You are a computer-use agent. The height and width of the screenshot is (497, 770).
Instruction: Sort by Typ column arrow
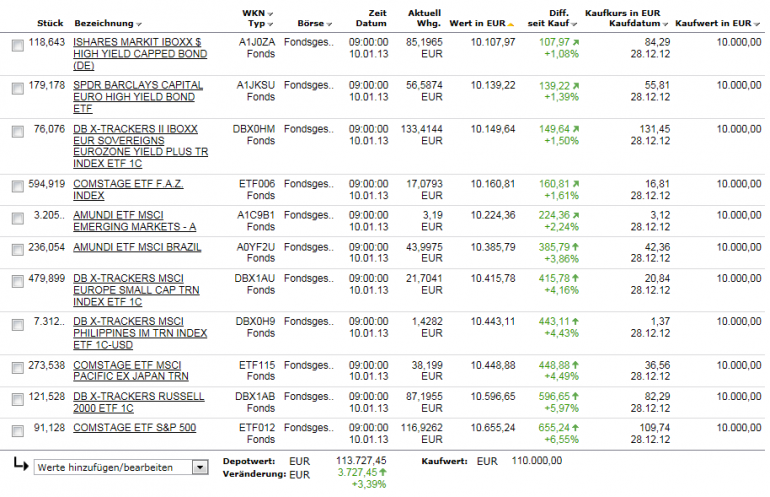(x=271, y=24)
